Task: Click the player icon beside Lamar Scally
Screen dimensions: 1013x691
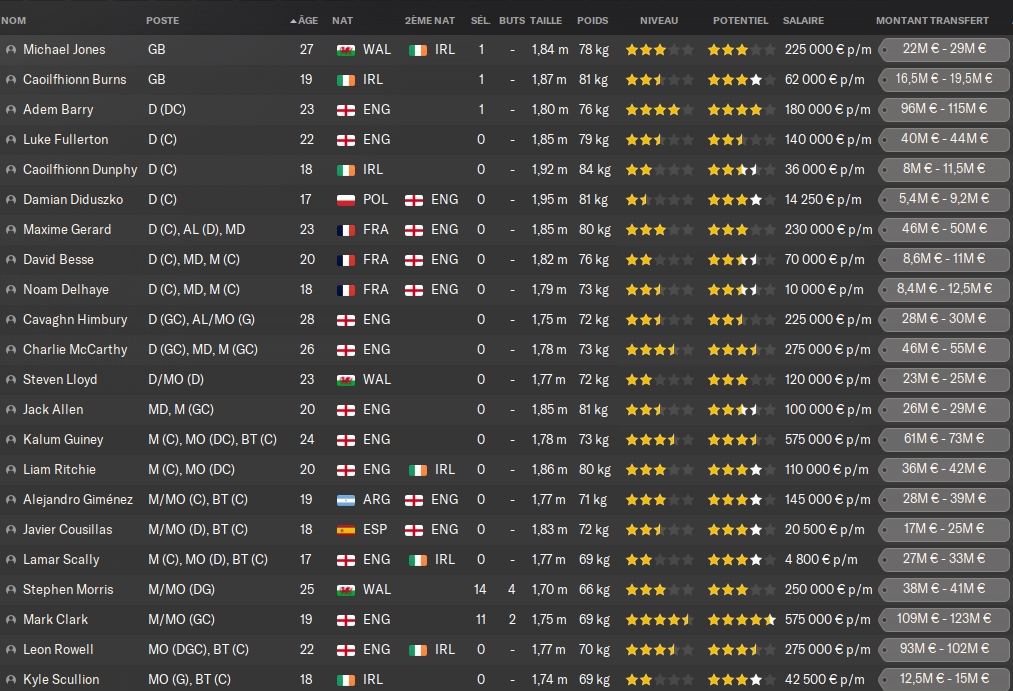Action: click(10, 561)
